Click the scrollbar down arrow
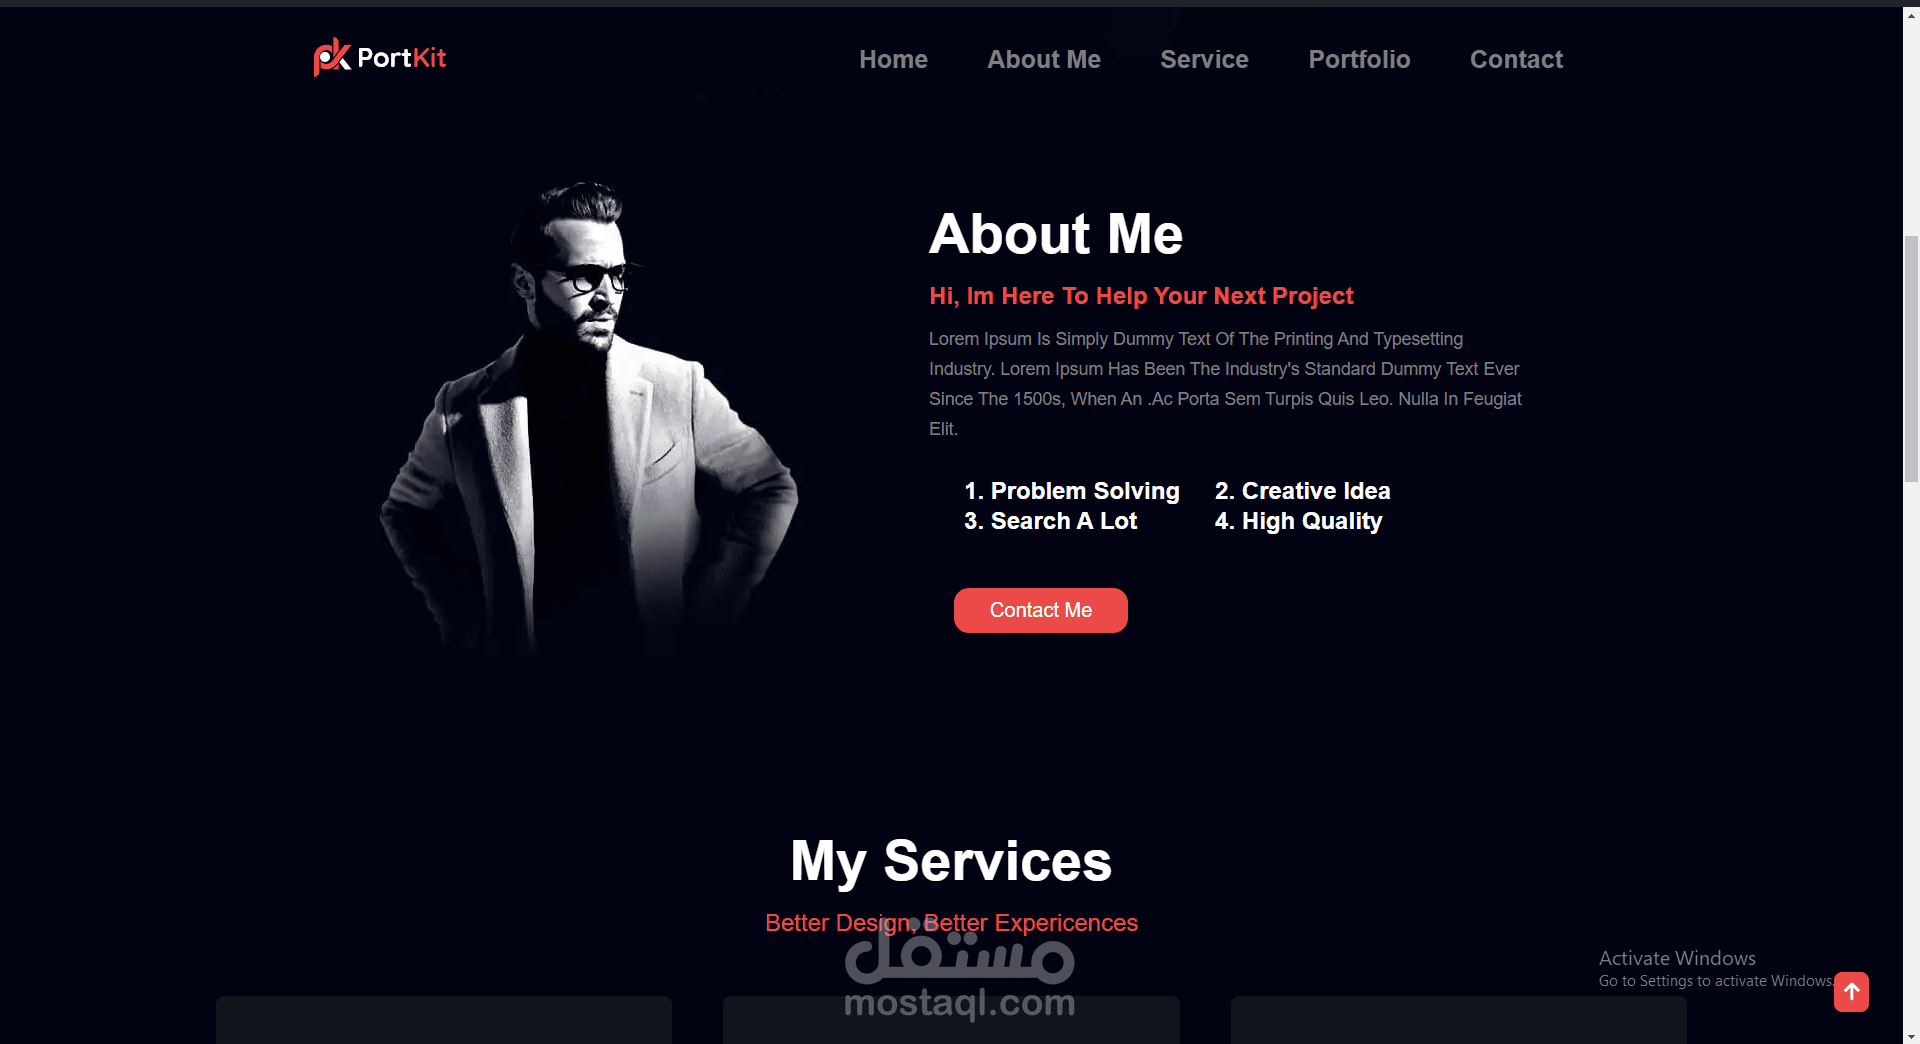Viewport: 1920px width, 1044px height. 1911,1035
